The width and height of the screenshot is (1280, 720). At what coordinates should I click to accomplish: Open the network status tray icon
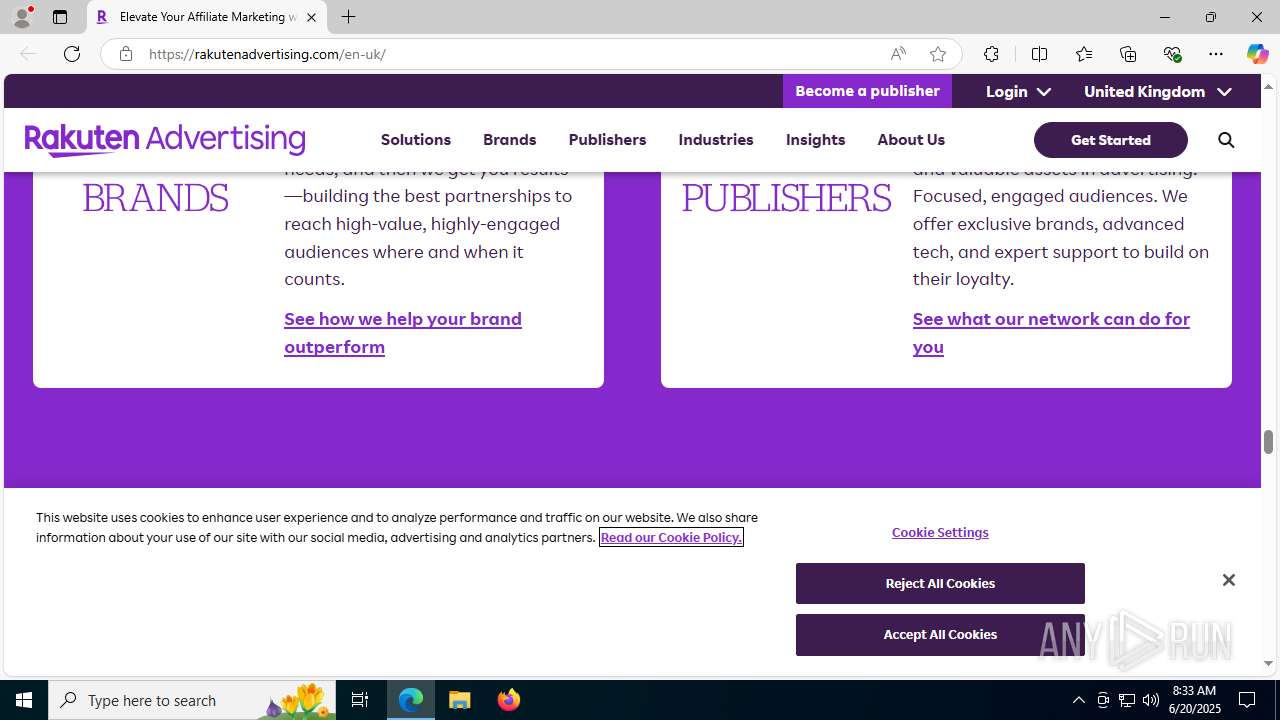(x=1127, y=700)
